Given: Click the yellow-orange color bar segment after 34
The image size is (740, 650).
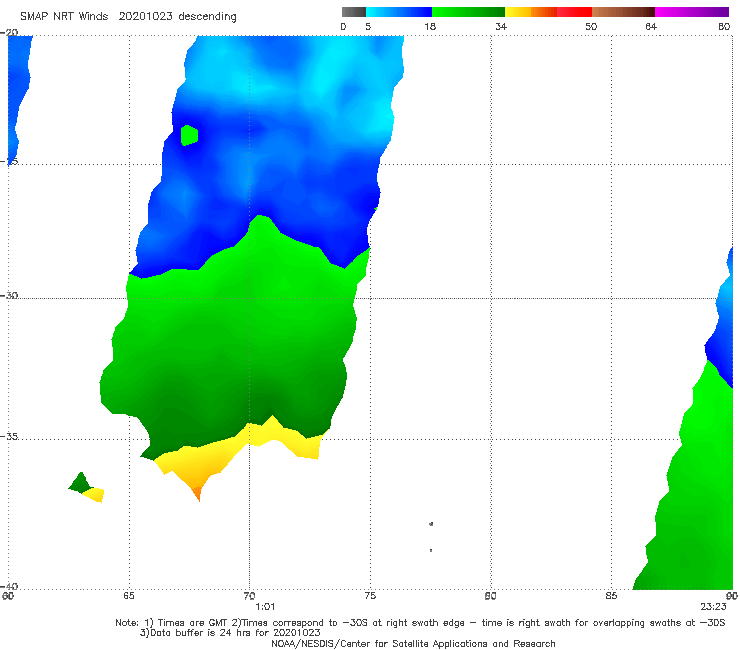Looking at the screenshot, I should (531, 12).
